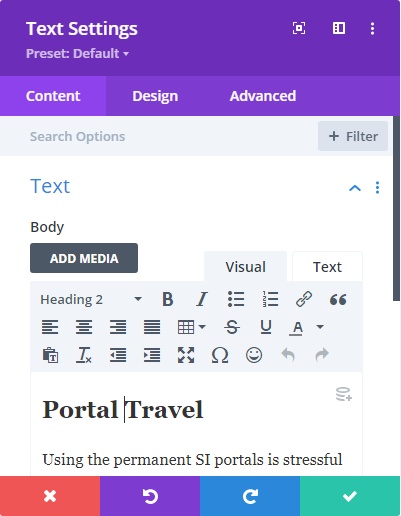401x516 pixels.
Task: Toggle strikethrough text formatting
Action: click(232, 327)
